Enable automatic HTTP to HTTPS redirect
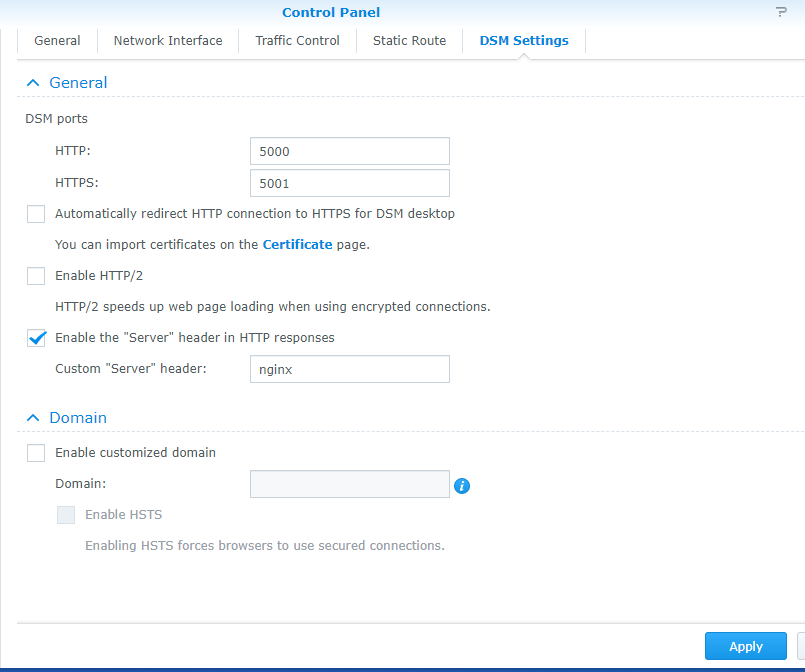The height and width of the screenshot is (672, 805). pos(36,214)
